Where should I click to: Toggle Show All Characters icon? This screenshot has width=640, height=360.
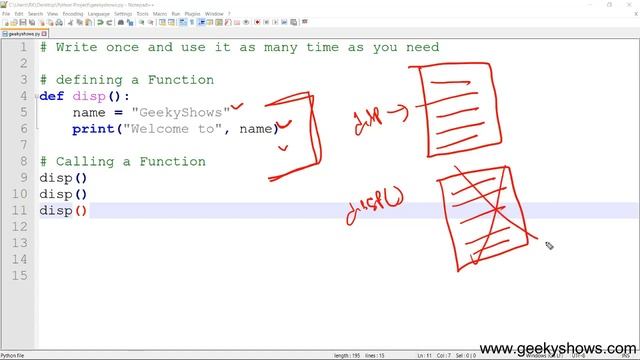(191, 22)
